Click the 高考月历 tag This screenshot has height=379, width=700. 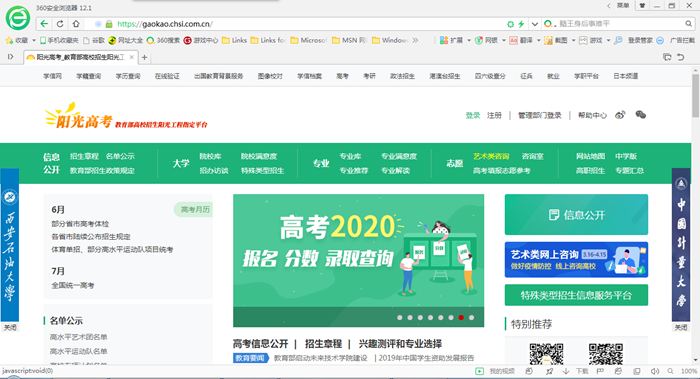194,209
